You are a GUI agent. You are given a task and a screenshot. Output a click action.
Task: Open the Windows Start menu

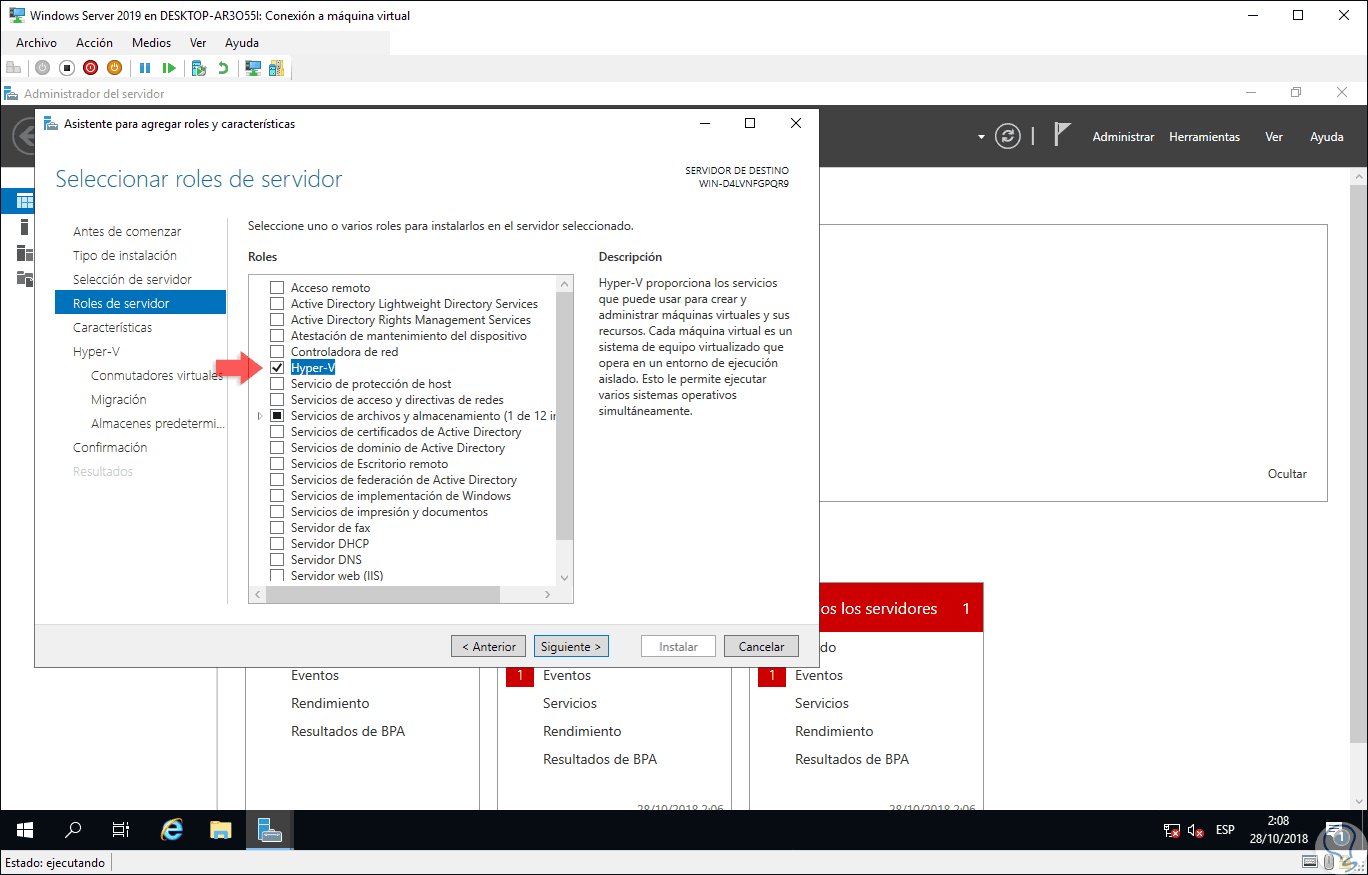pos(25,830)
